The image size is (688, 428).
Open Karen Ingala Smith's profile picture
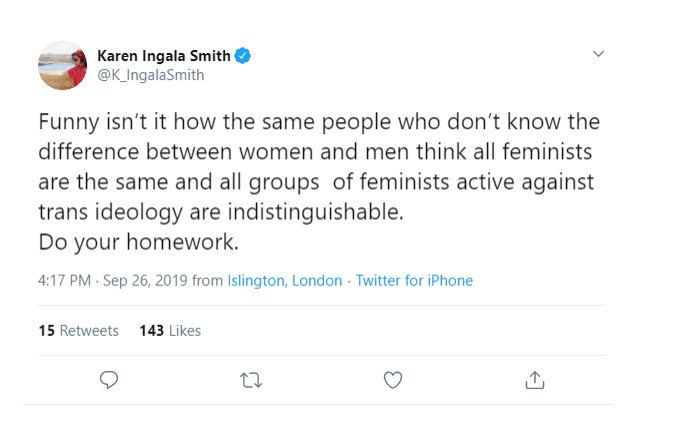tap(63, 65)
